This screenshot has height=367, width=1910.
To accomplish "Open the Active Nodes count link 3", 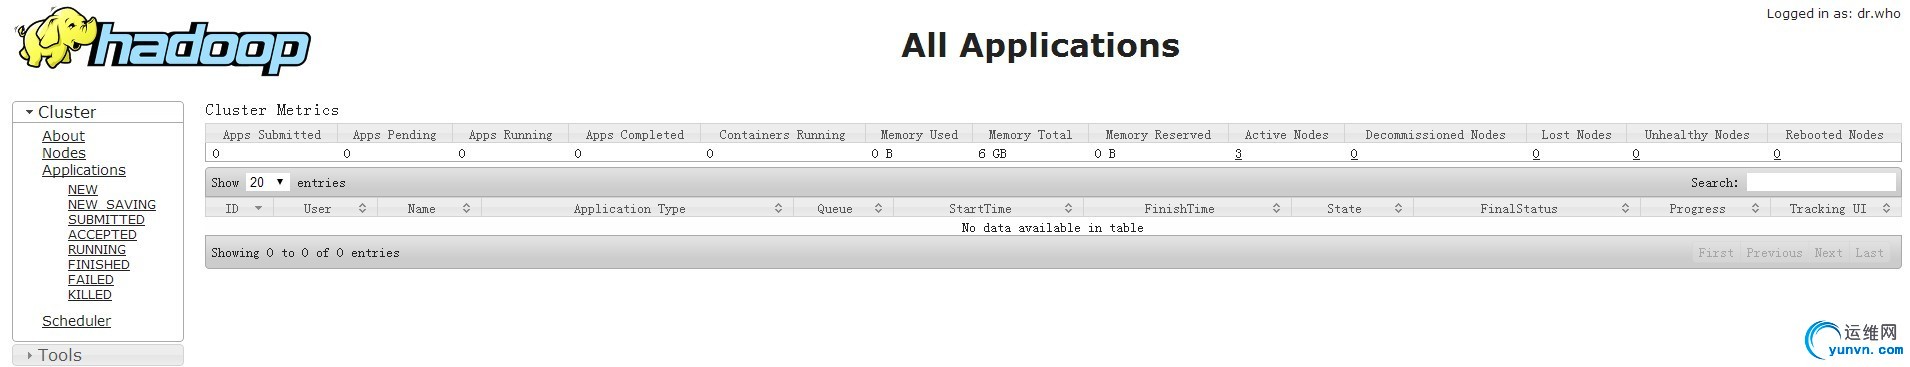I will pyautogui.click(x=1238, y=154).
